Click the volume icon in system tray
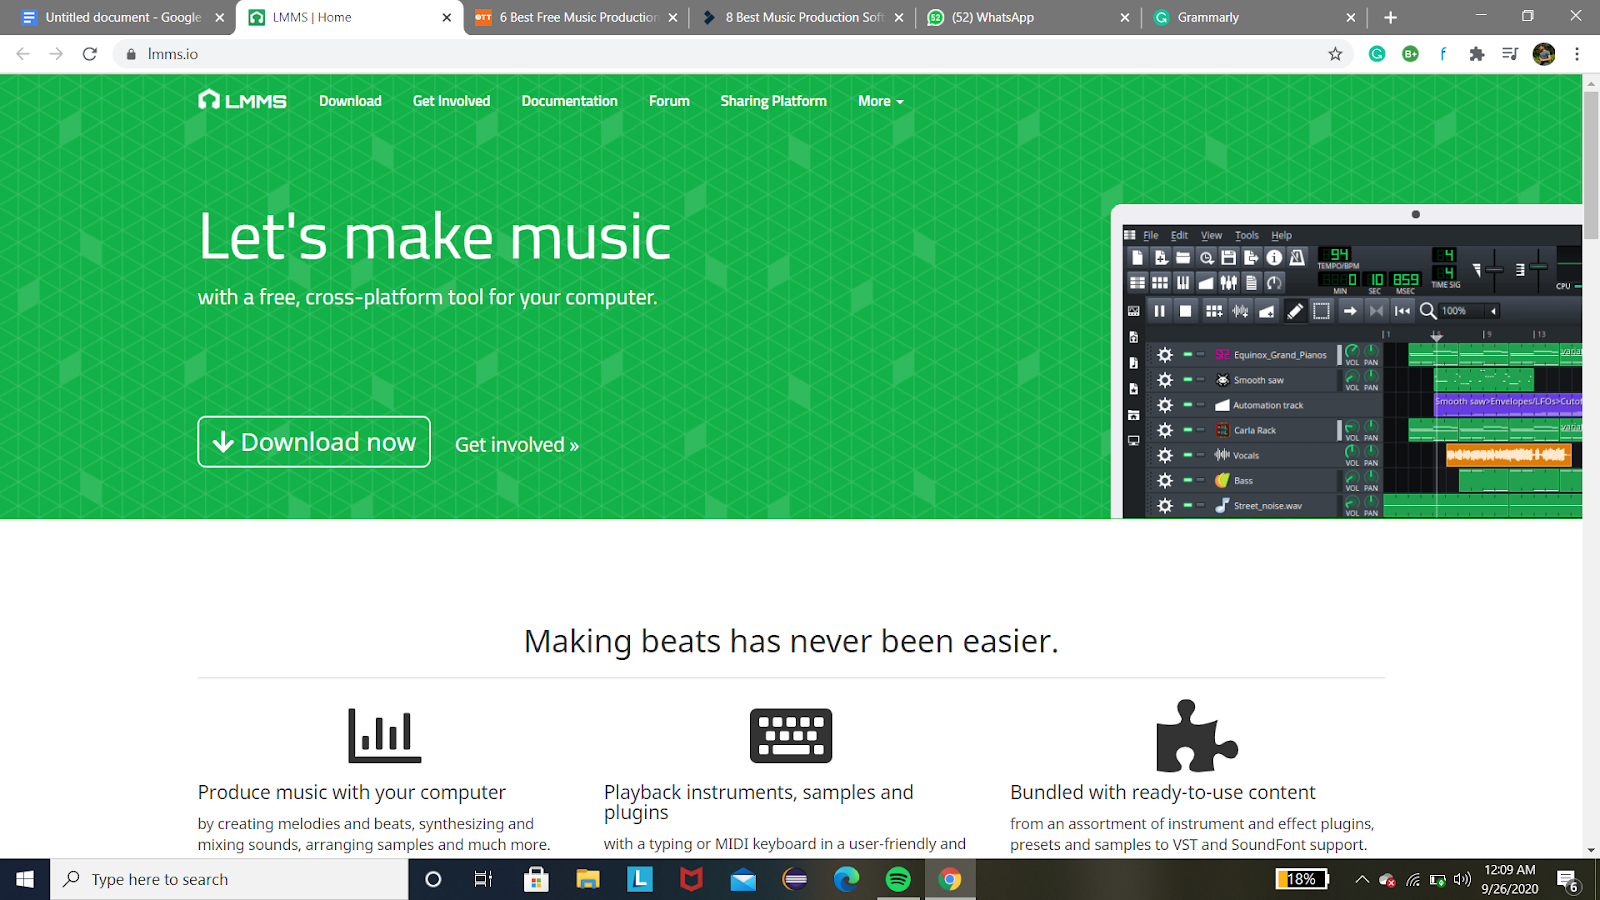Viewport: 1600px width, 900px height. 1462,880
